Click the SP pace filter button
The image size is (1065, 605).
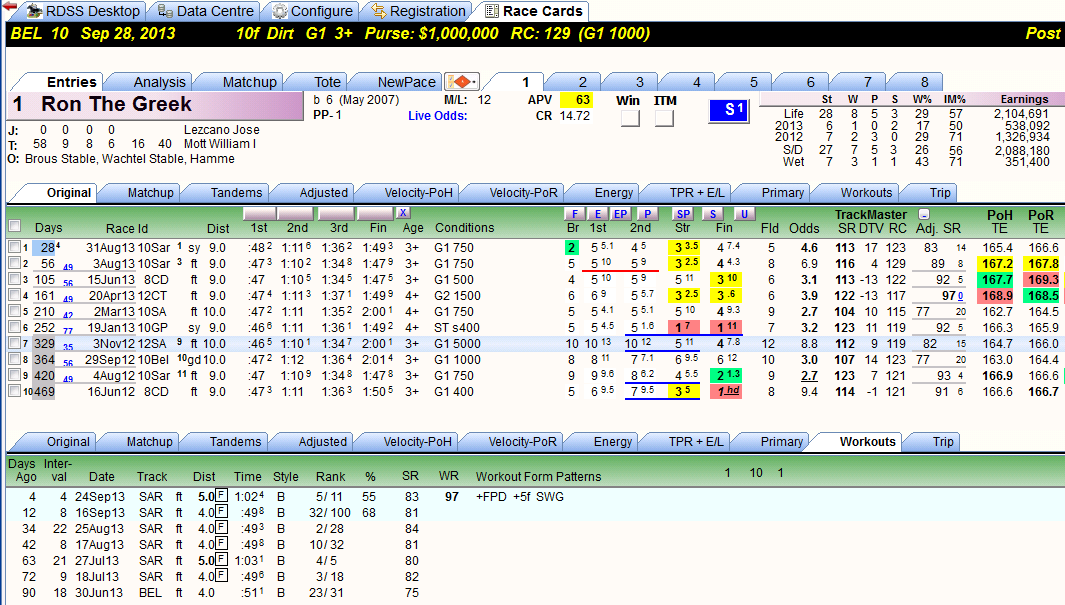pyautogui.click(x=683, y=214)
